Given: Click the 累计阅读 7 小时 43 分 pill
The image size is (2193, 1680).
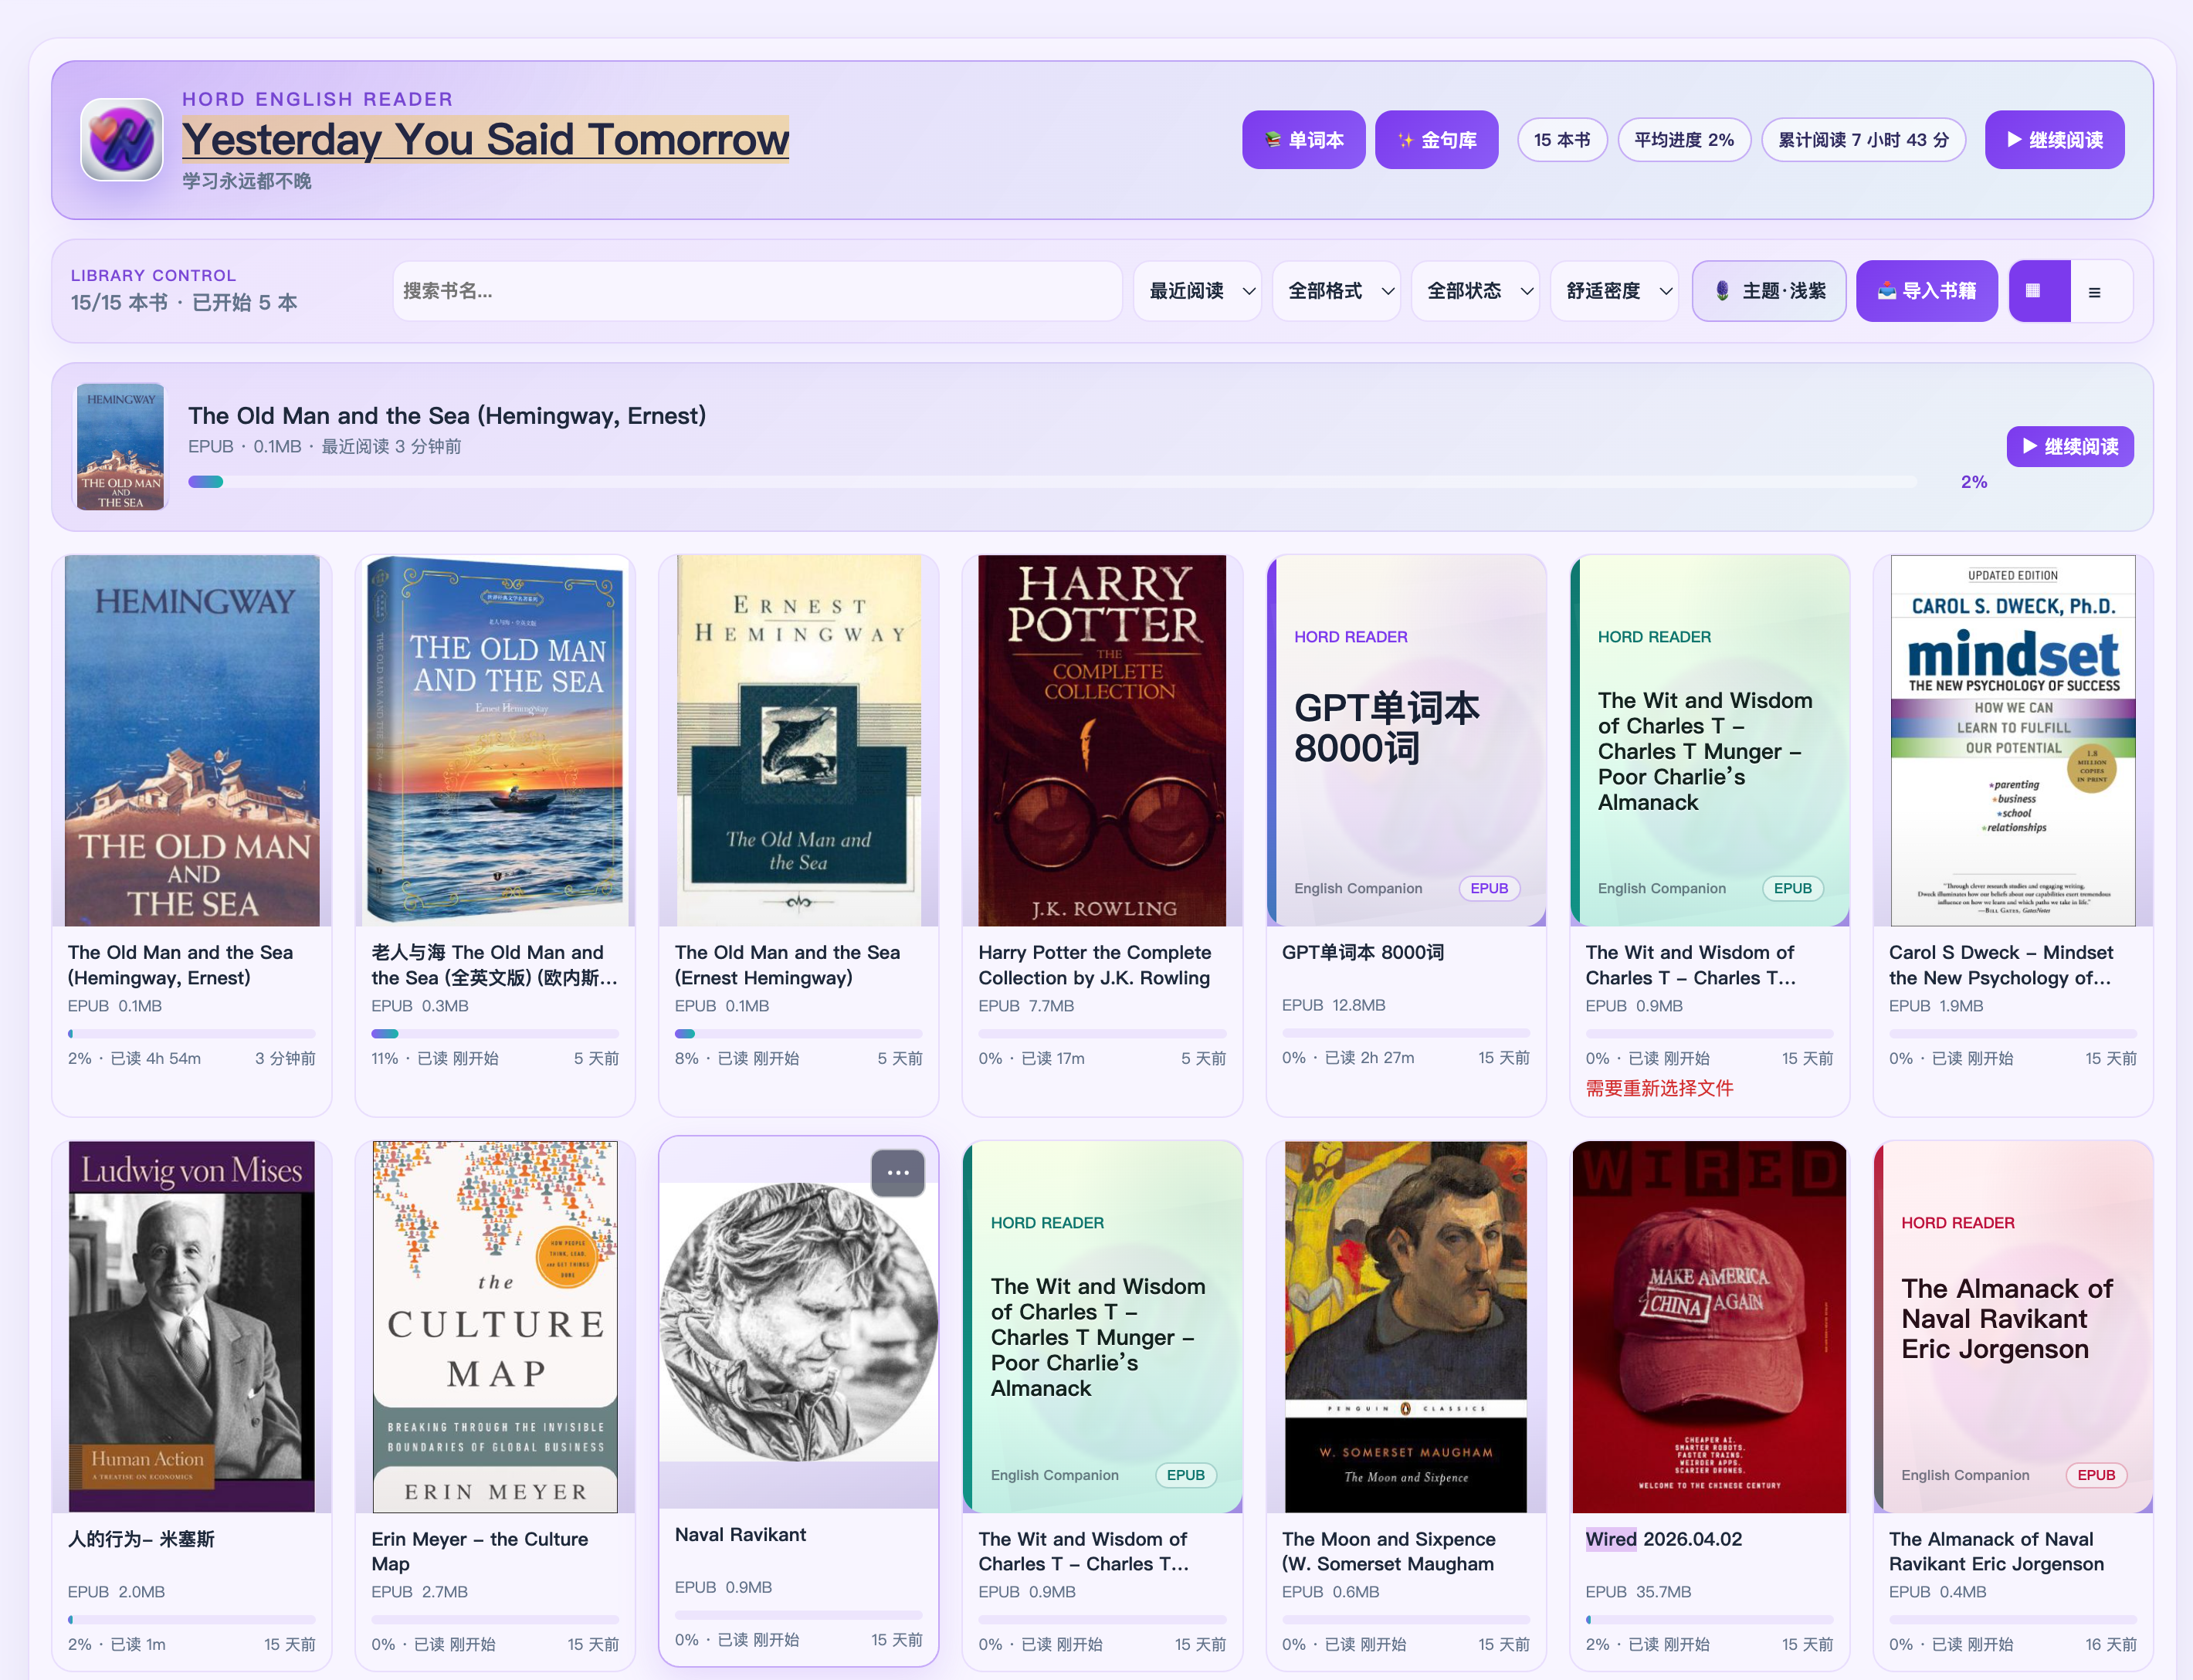Looking at the screenshot, I should pos(1863,140).
